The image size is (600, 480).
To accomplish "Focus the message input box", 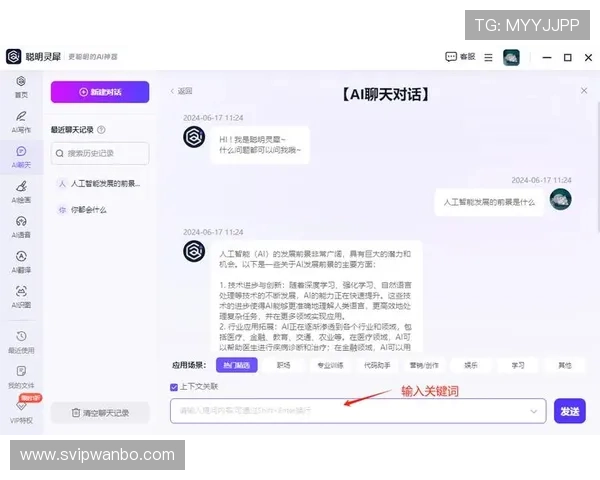I will tap(358, 411).
